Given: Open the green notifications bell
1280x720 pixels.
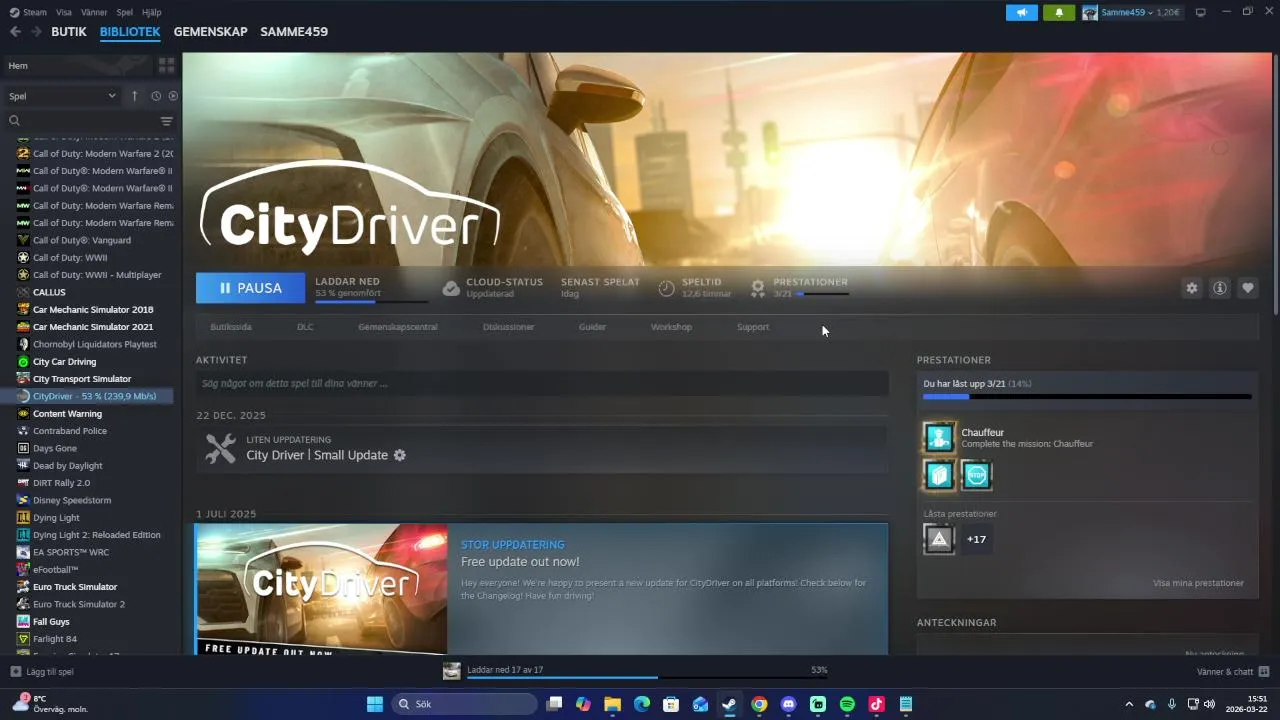Looking at the screenshot, I should point(1059,12).
